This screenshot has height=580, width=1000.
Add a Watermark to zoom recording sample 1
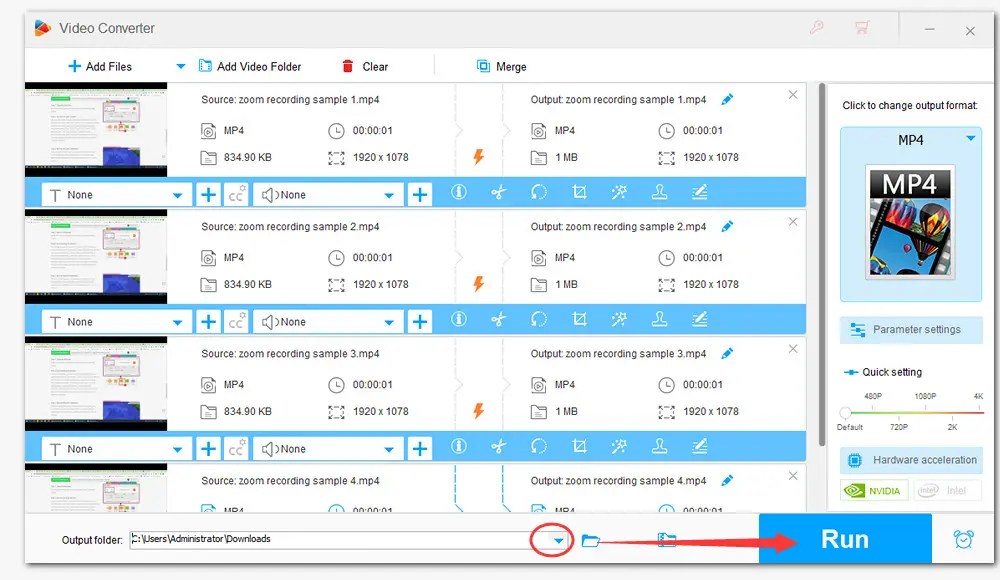tap(661, 194)
